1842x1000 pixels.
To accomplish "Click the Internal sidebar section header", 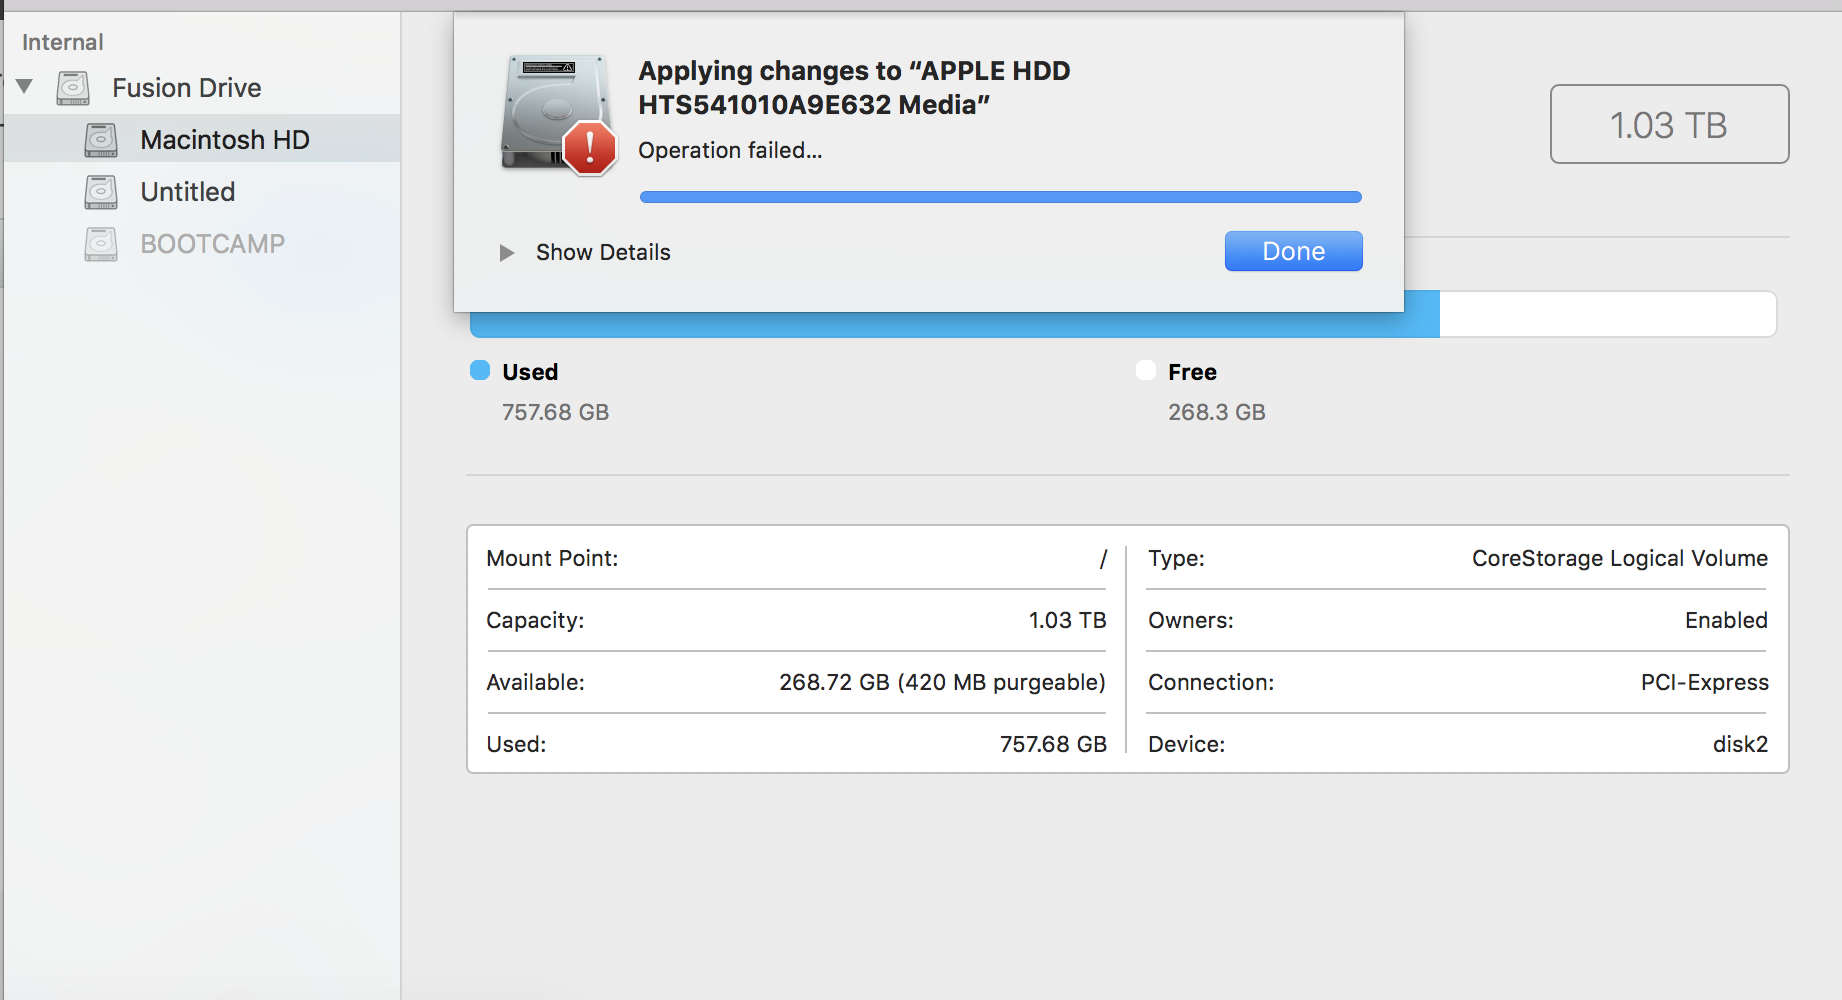I will [x=63, y=42].
